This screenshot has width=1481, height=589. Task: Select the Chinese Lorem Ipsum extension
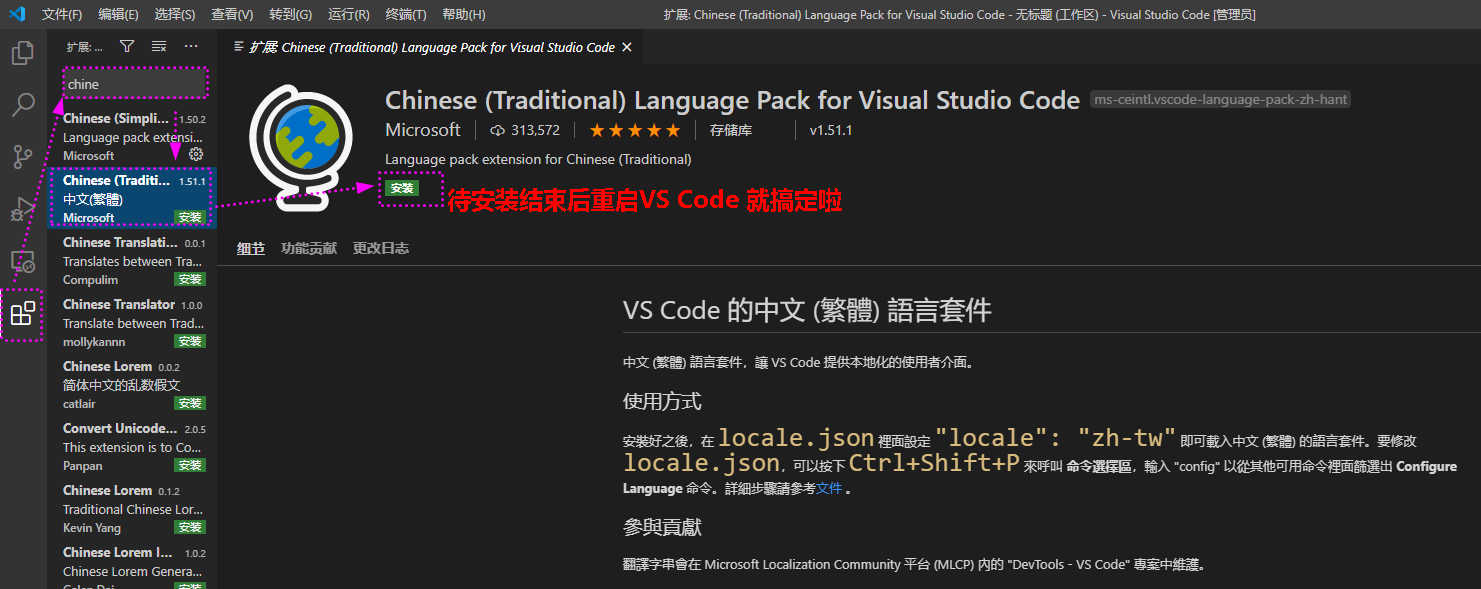pos(132,564)
